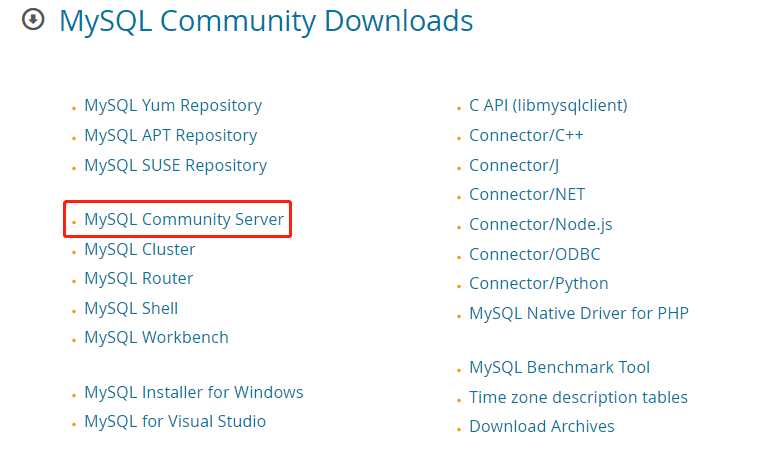Open the MySQL Community Downloads heading
This screenshot has height=453, width=759.
266,21
